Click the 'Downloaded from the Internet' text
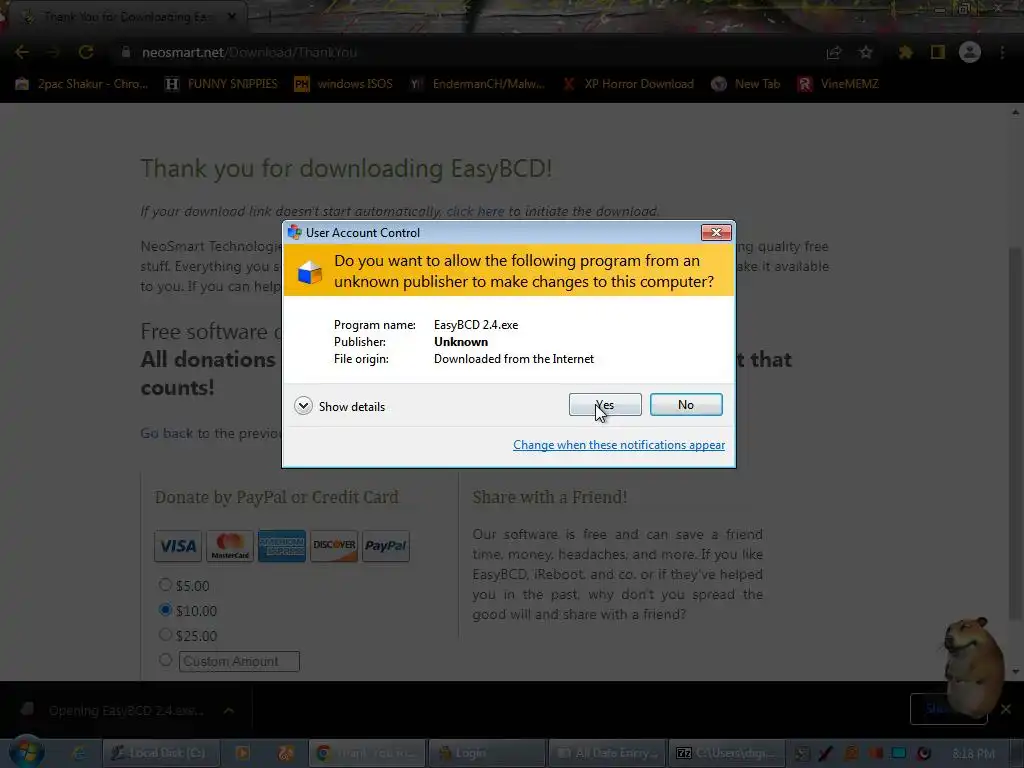This screenshot has height=768, width=1024. click(x=514, y=359)
